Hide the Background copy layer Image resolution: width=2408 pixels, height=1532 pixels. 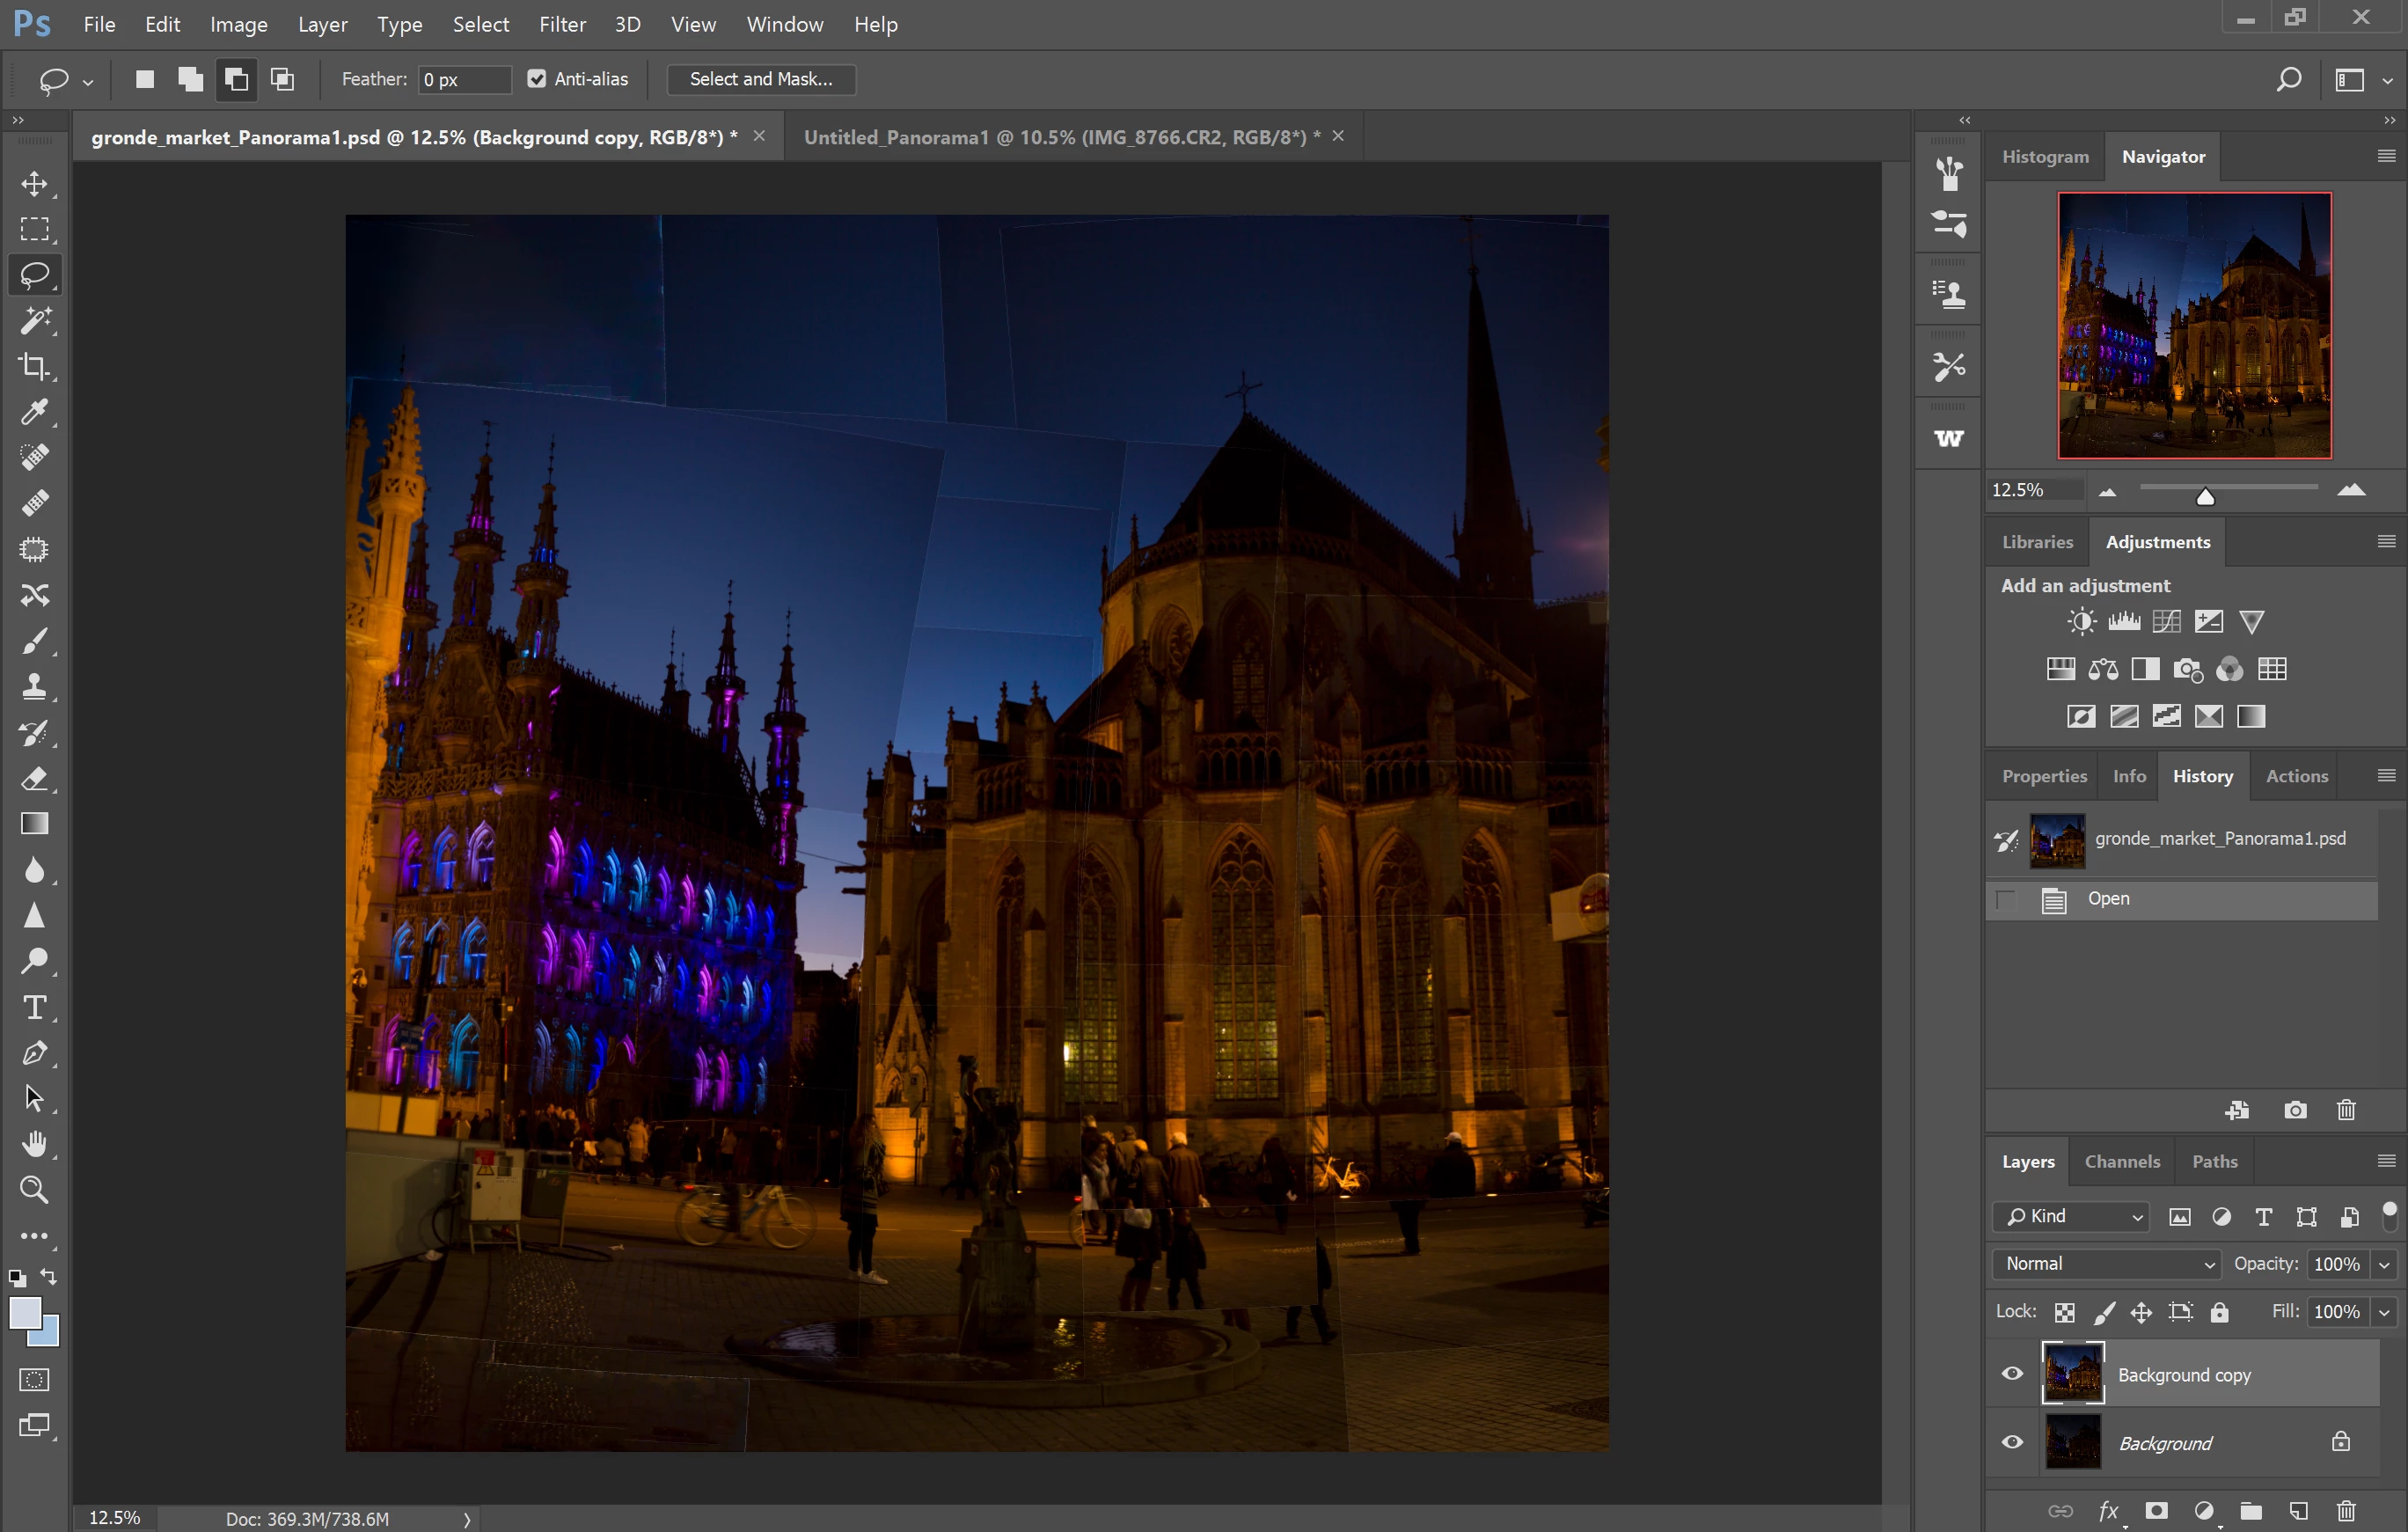click(x=2012, y=1374)
